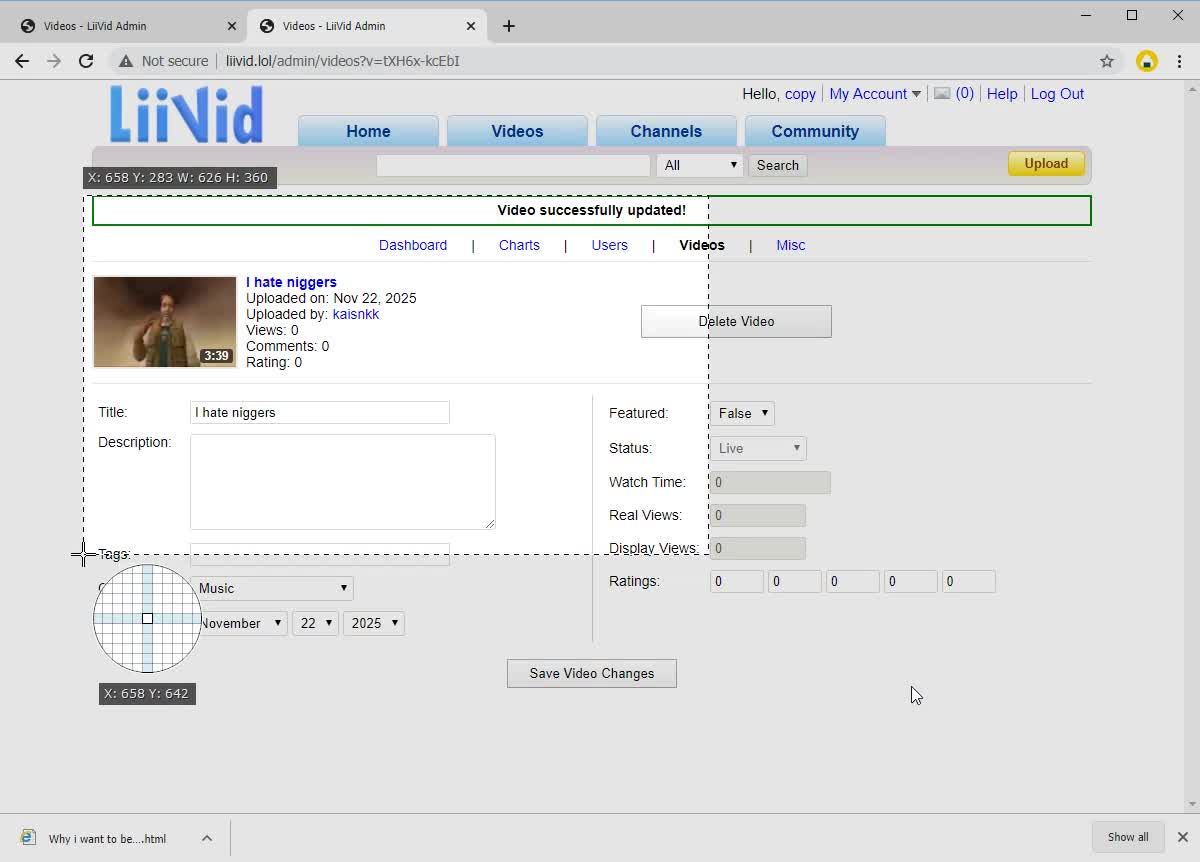Select the Community navigation tab

point(815,131)
